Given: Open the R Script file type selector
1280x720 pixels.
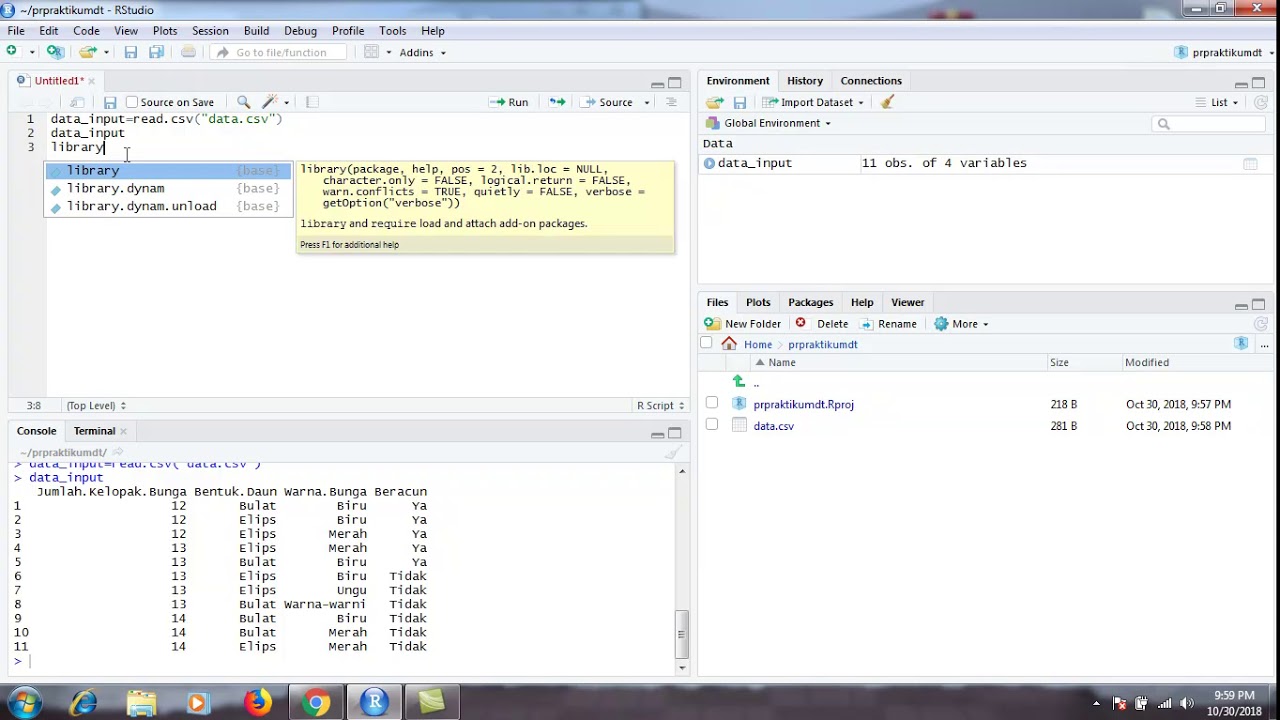Looking at the screenshot, I should point(661,405).
